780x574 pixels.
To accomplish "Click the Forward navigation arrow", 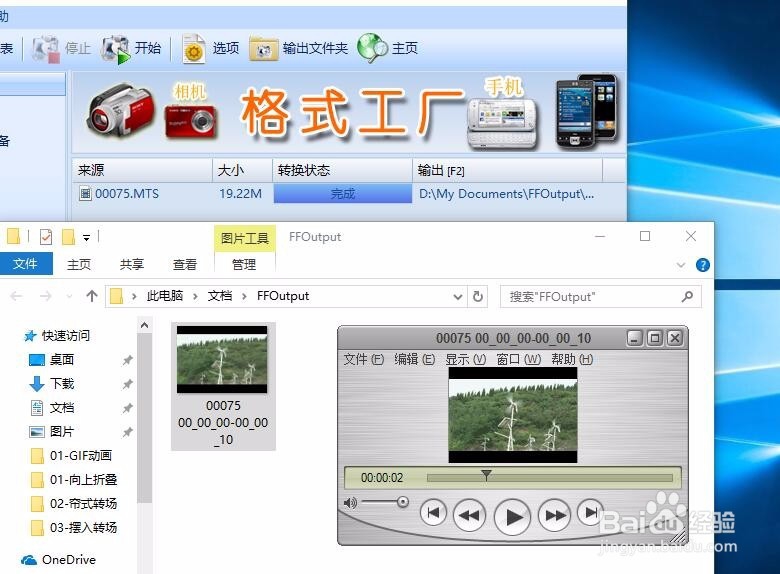I will click(46, 296).
